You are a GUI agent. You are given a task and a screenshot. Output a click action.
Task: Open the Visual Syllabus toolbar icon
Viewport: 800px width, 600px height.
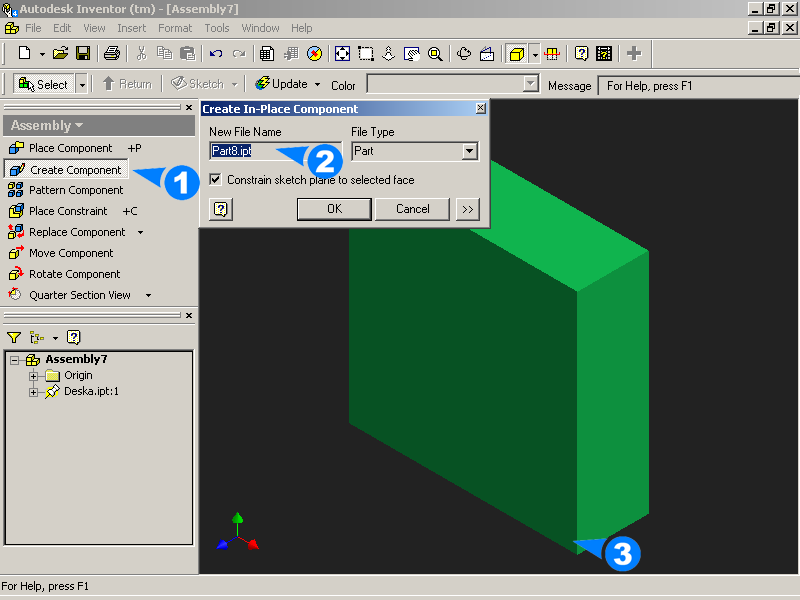point(604,53)
